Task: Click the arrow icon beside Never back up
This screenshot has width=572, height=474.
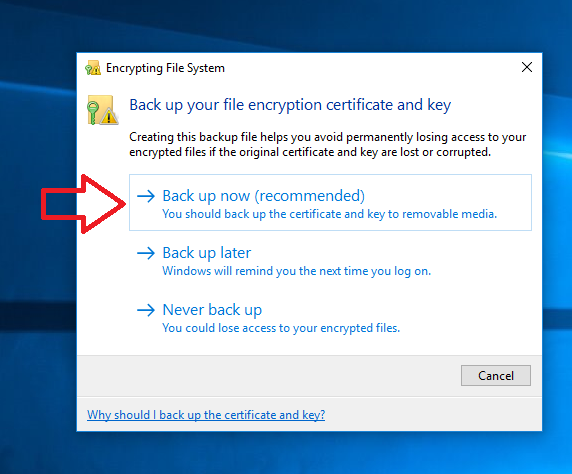Action: [x=146, y=310]
